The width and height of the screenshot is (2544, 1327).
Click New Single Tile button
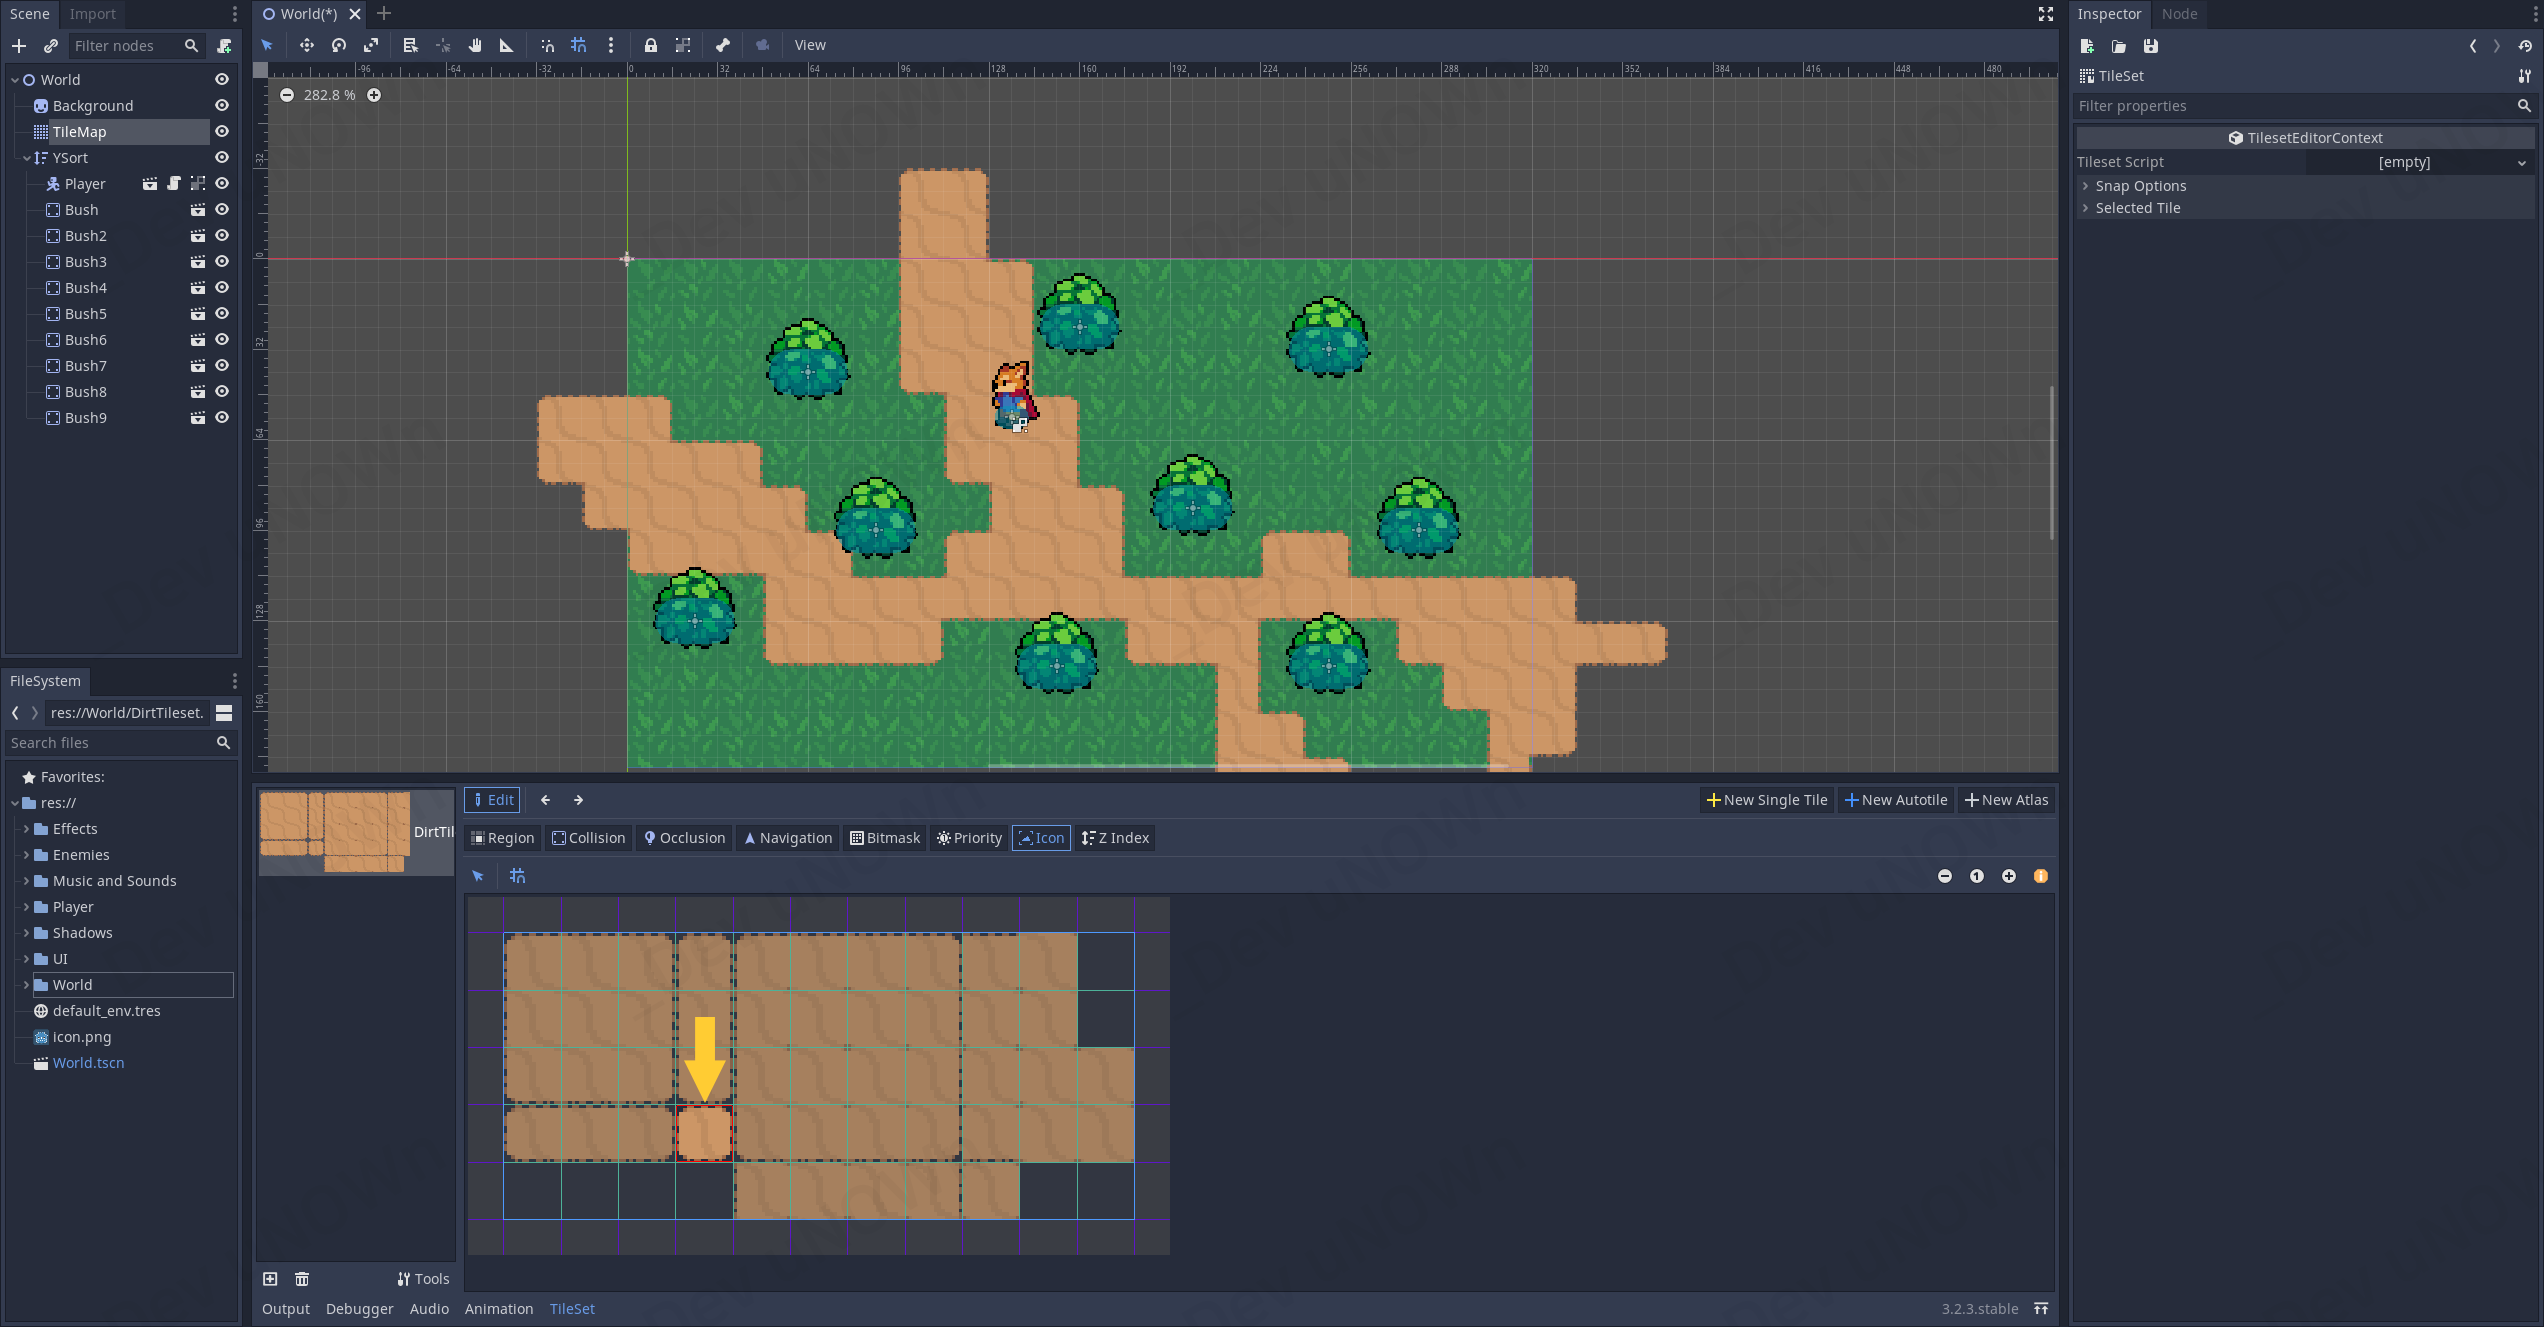click(x=1766, y=800)
